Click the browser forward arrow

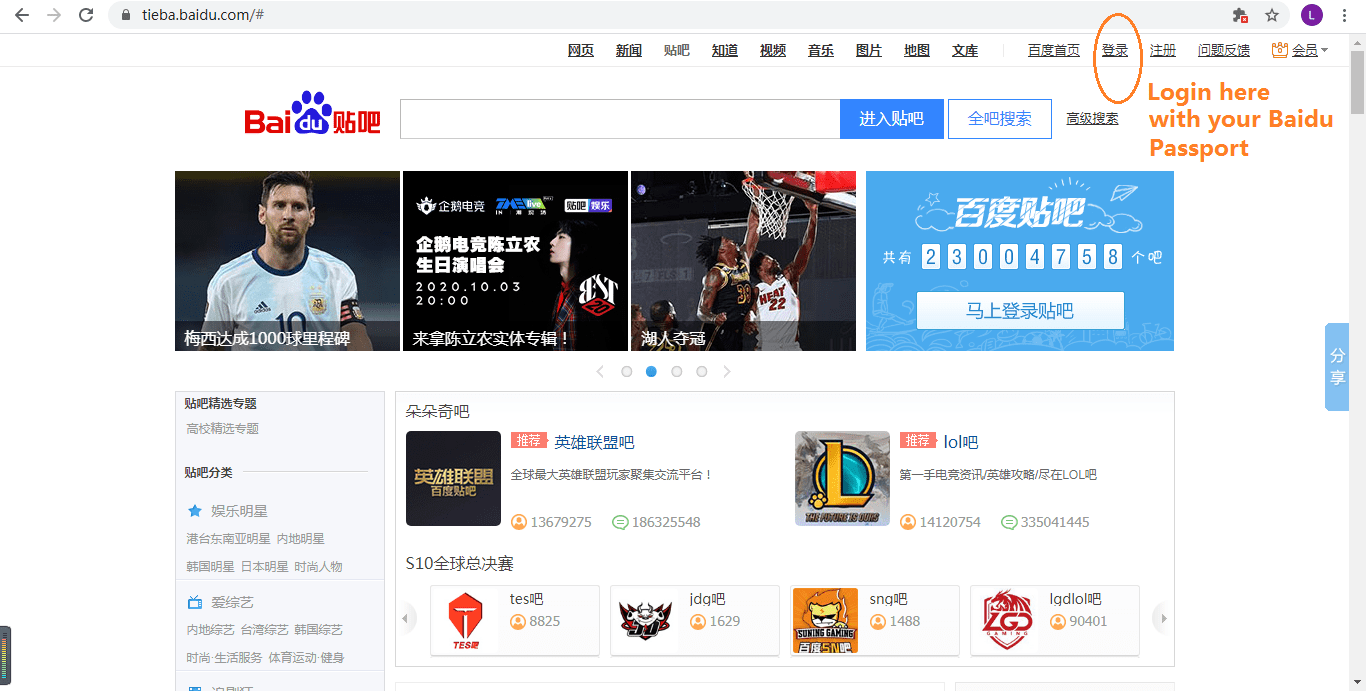pos(54,15)
